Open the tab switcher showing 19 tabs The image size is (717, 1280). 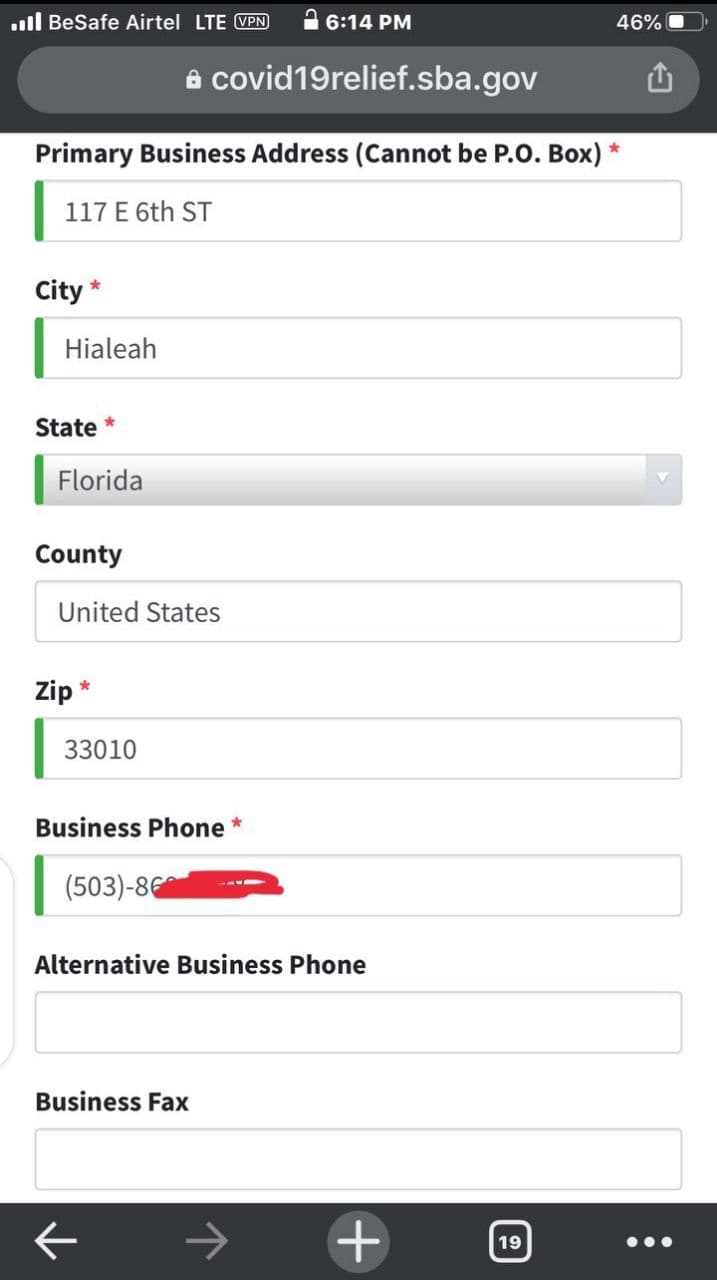(x=509, y=1242)
